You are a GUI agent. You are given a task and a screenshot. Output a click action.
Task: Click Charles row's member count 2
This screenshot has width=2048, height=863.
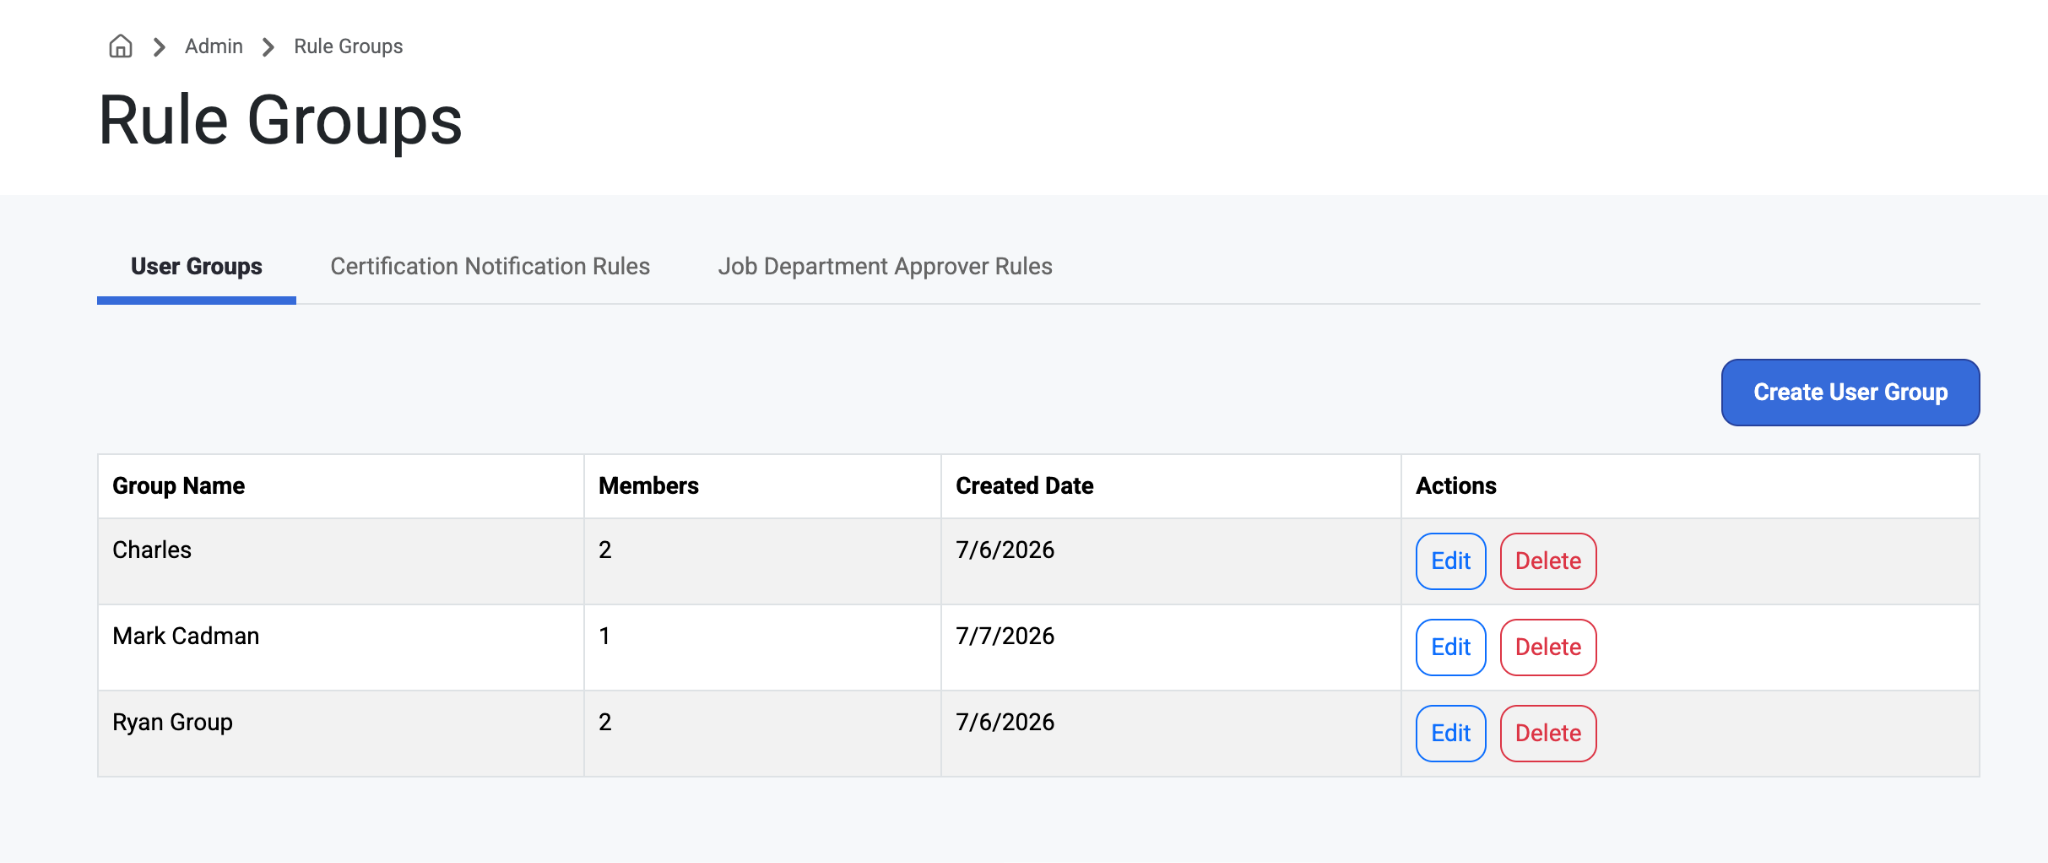coord(605,550)
